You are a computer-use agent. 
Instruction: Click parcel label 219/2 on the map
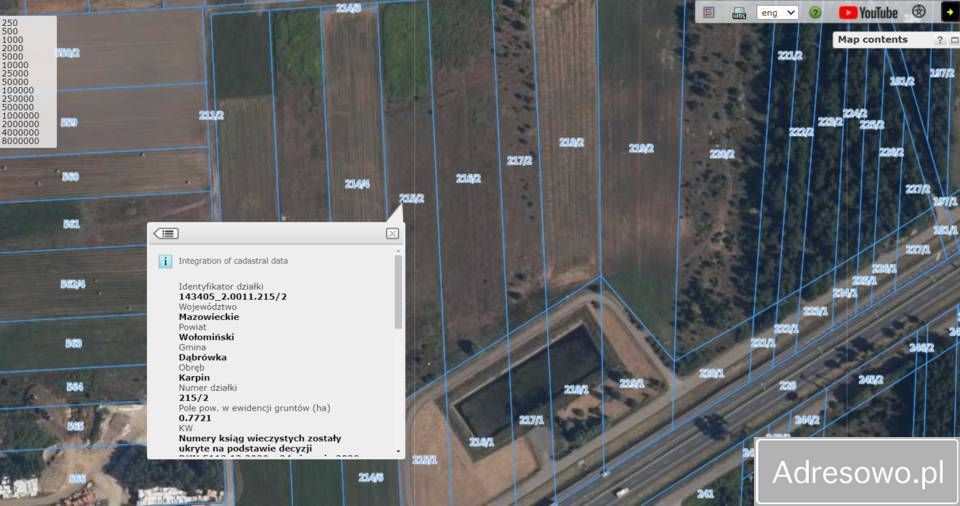click(x=641, y=148)
